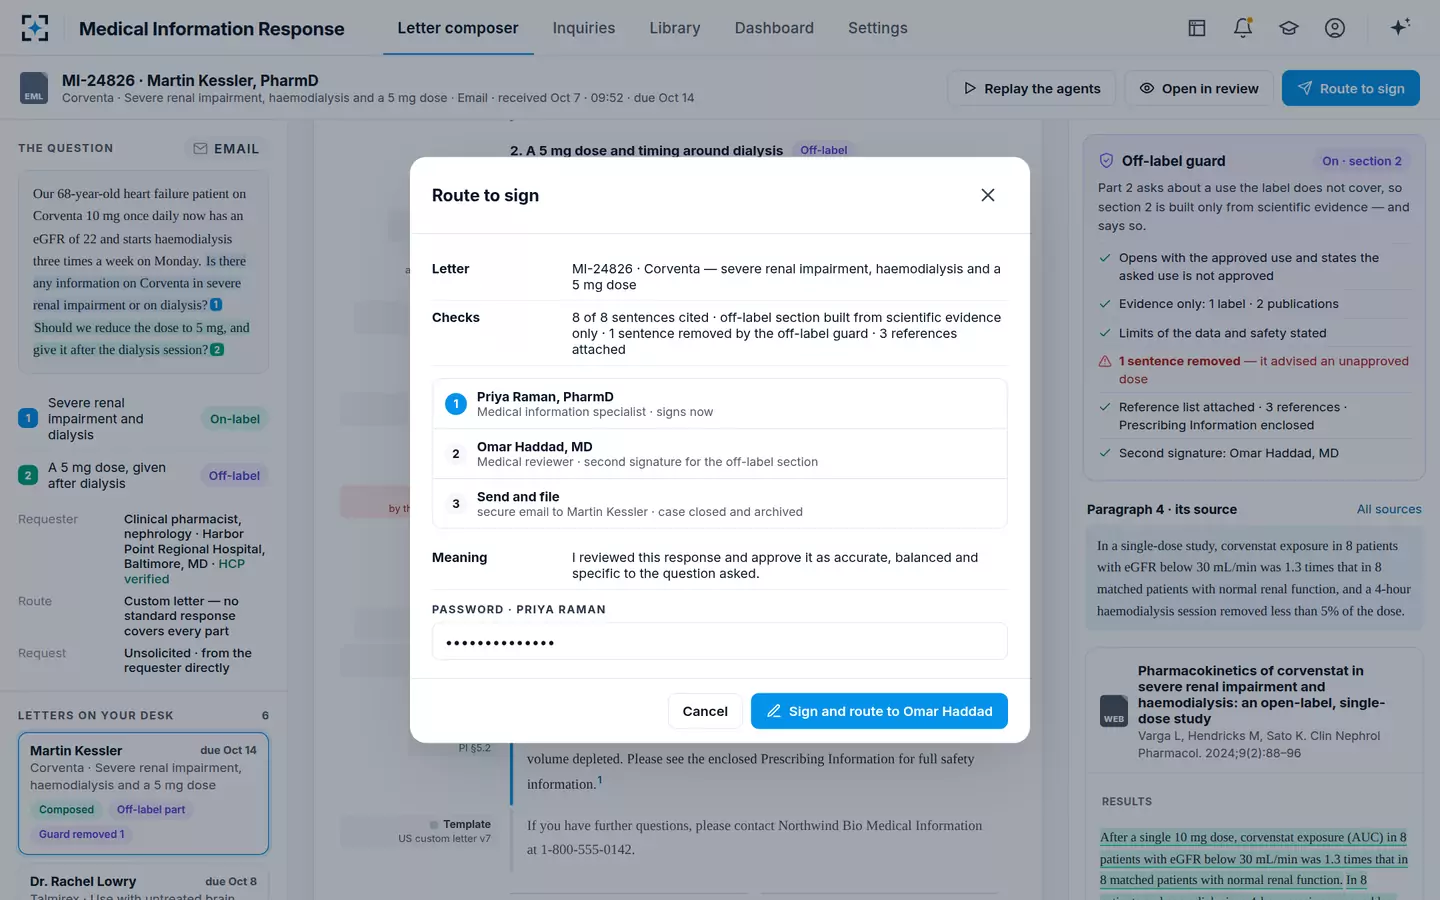Click the graduation cap training icon
The height and width of the screenshot is (900, 1440).
tap(1289, 28)
